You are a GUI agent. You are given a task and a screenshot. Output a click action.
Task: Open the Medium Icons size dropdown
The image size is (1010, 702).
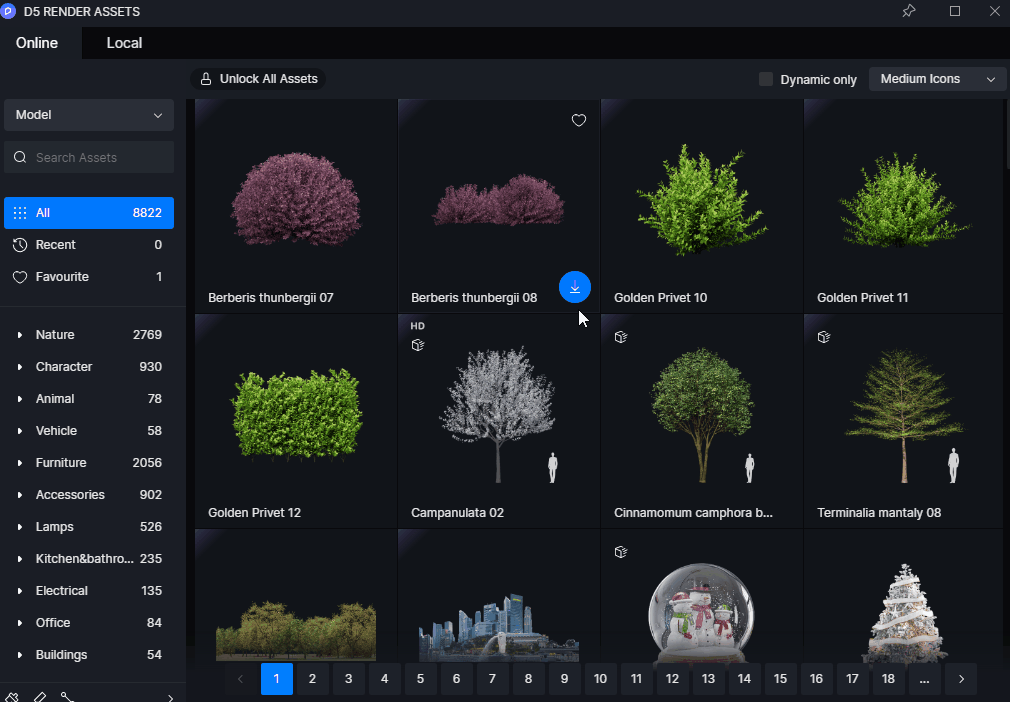pos(937,79)
